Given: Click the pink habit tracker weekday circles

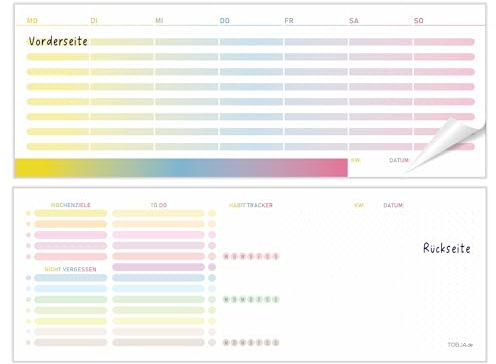Looking at the screenshot, I should point(251,256).
